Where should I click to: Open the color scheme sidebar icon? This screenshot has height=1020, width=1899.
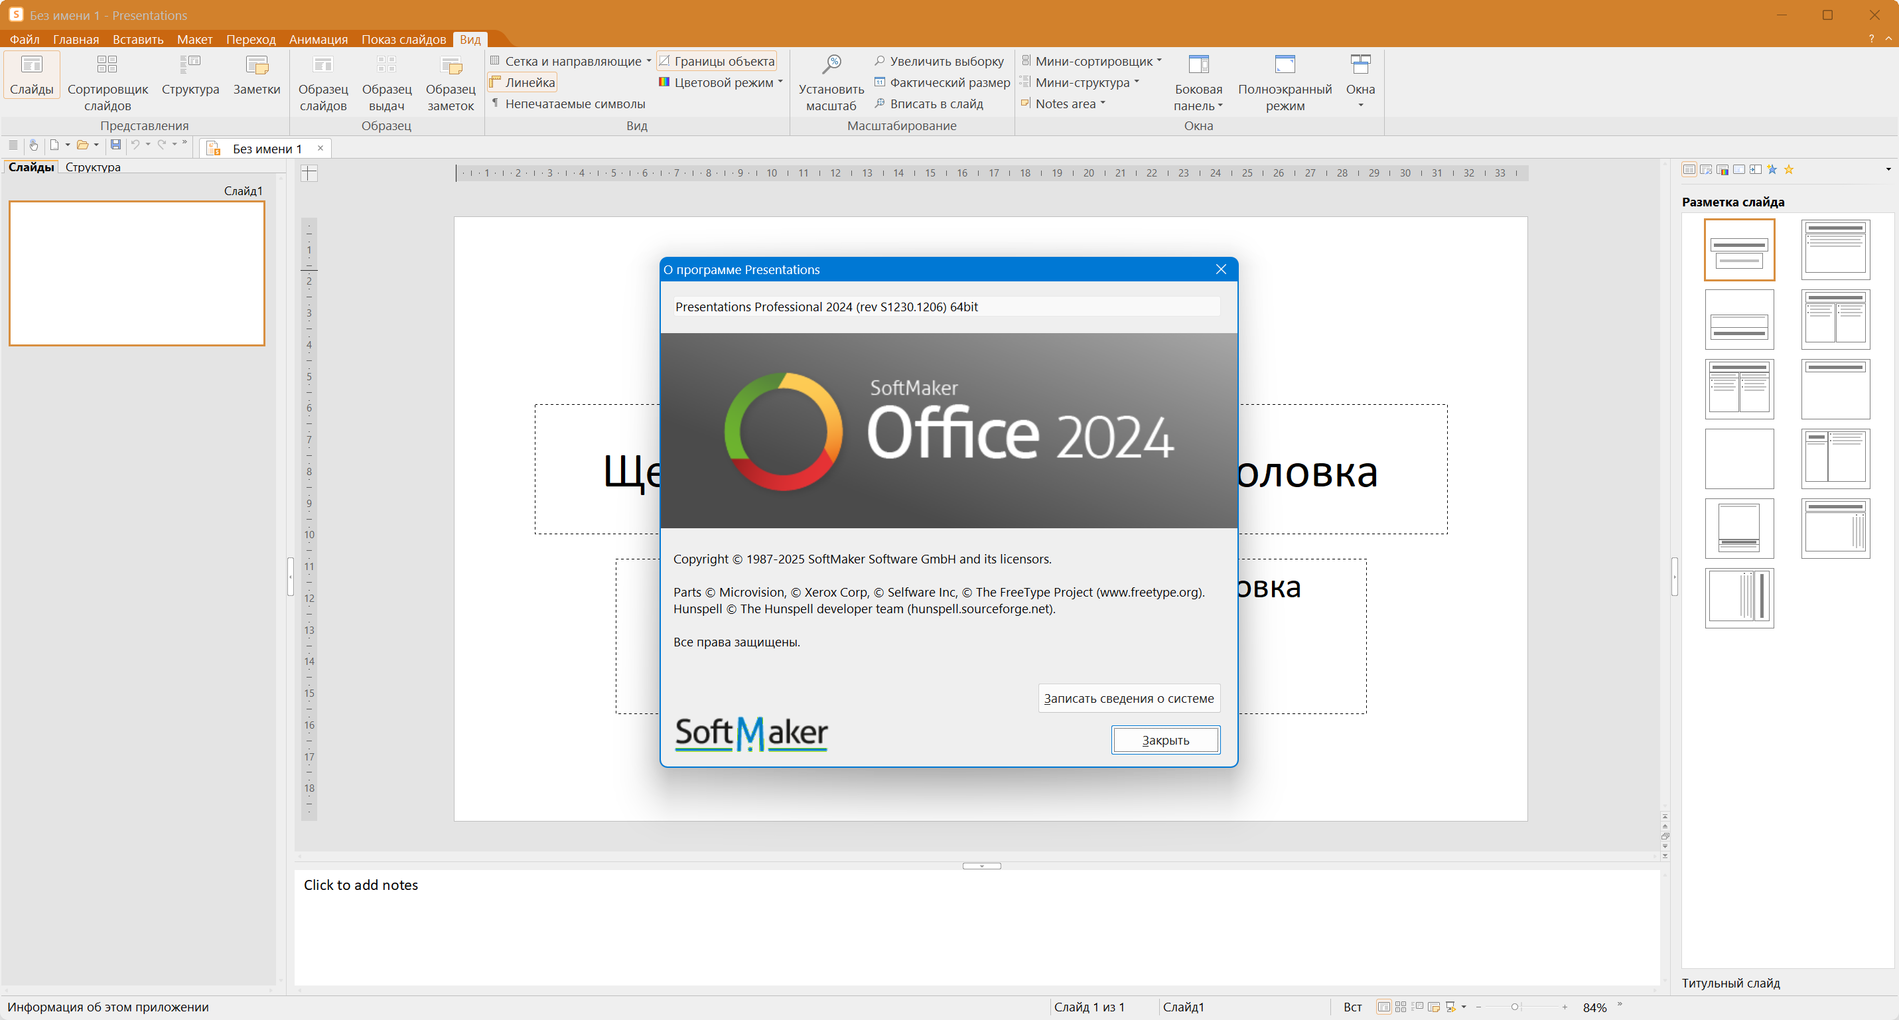pos(1722,170)
